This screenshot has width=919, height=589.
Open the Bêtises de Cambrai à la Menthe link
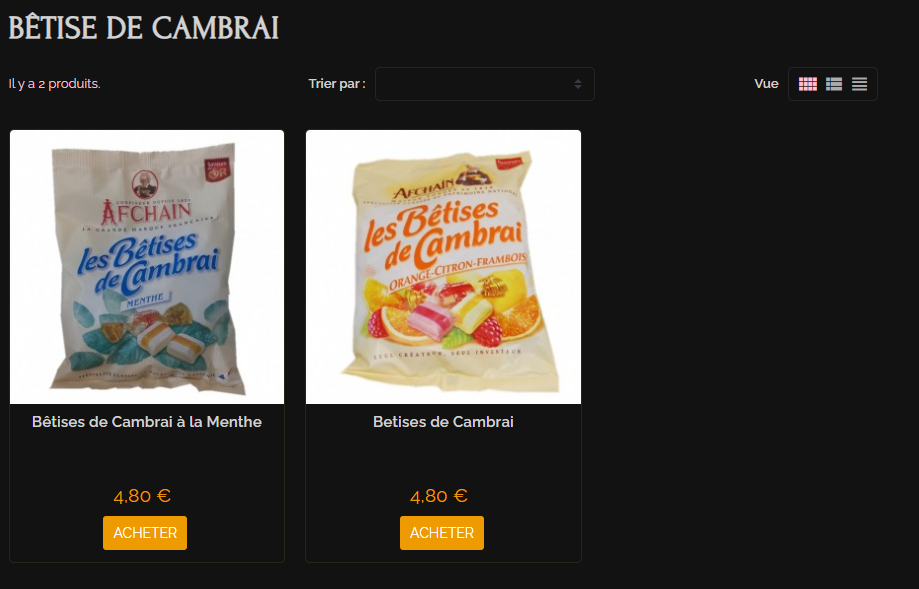click(x=147, y=422)
